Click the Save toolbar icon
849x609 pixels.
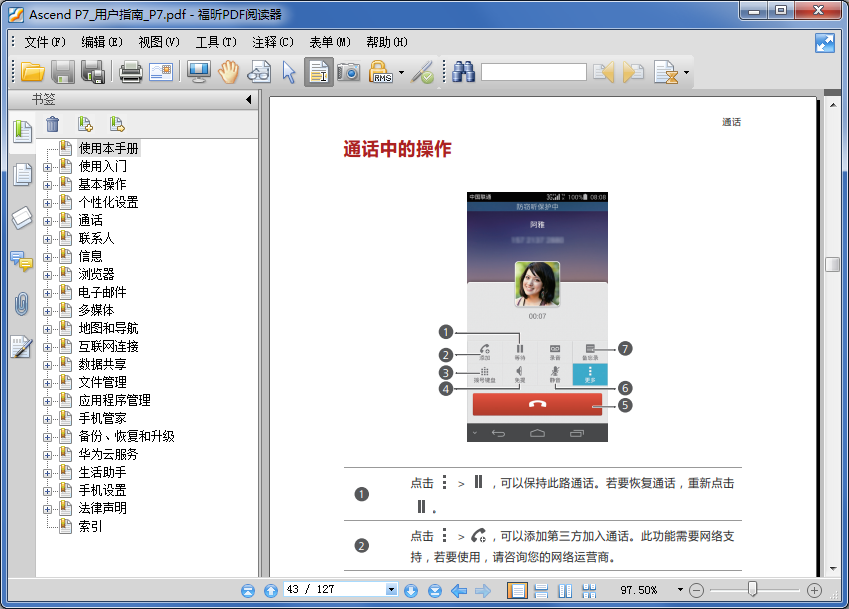63,72
